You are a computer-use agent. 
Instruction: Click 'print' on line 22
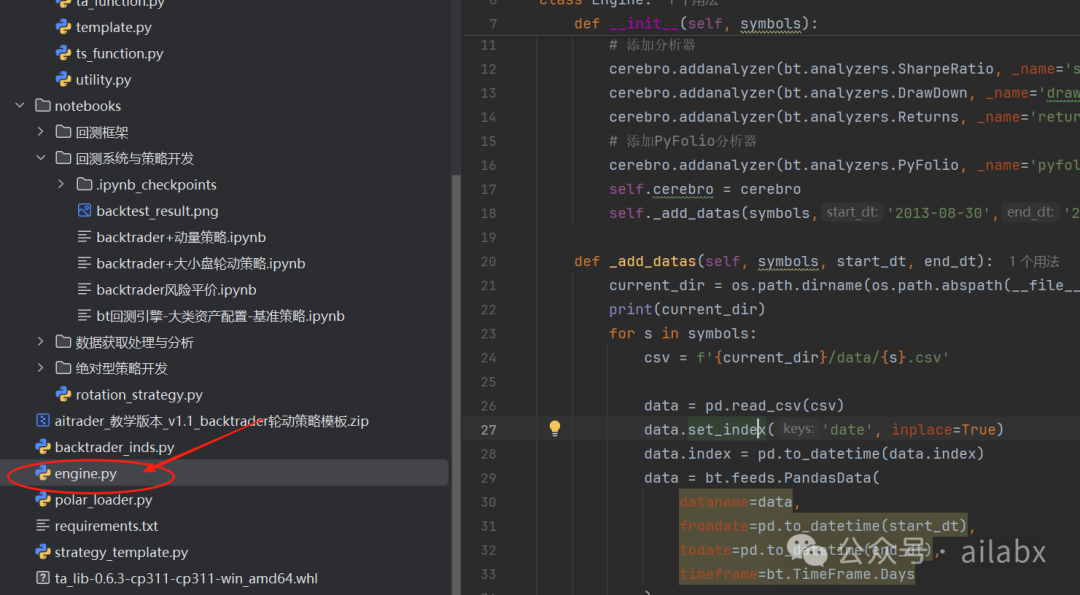[x=630, y=310]
